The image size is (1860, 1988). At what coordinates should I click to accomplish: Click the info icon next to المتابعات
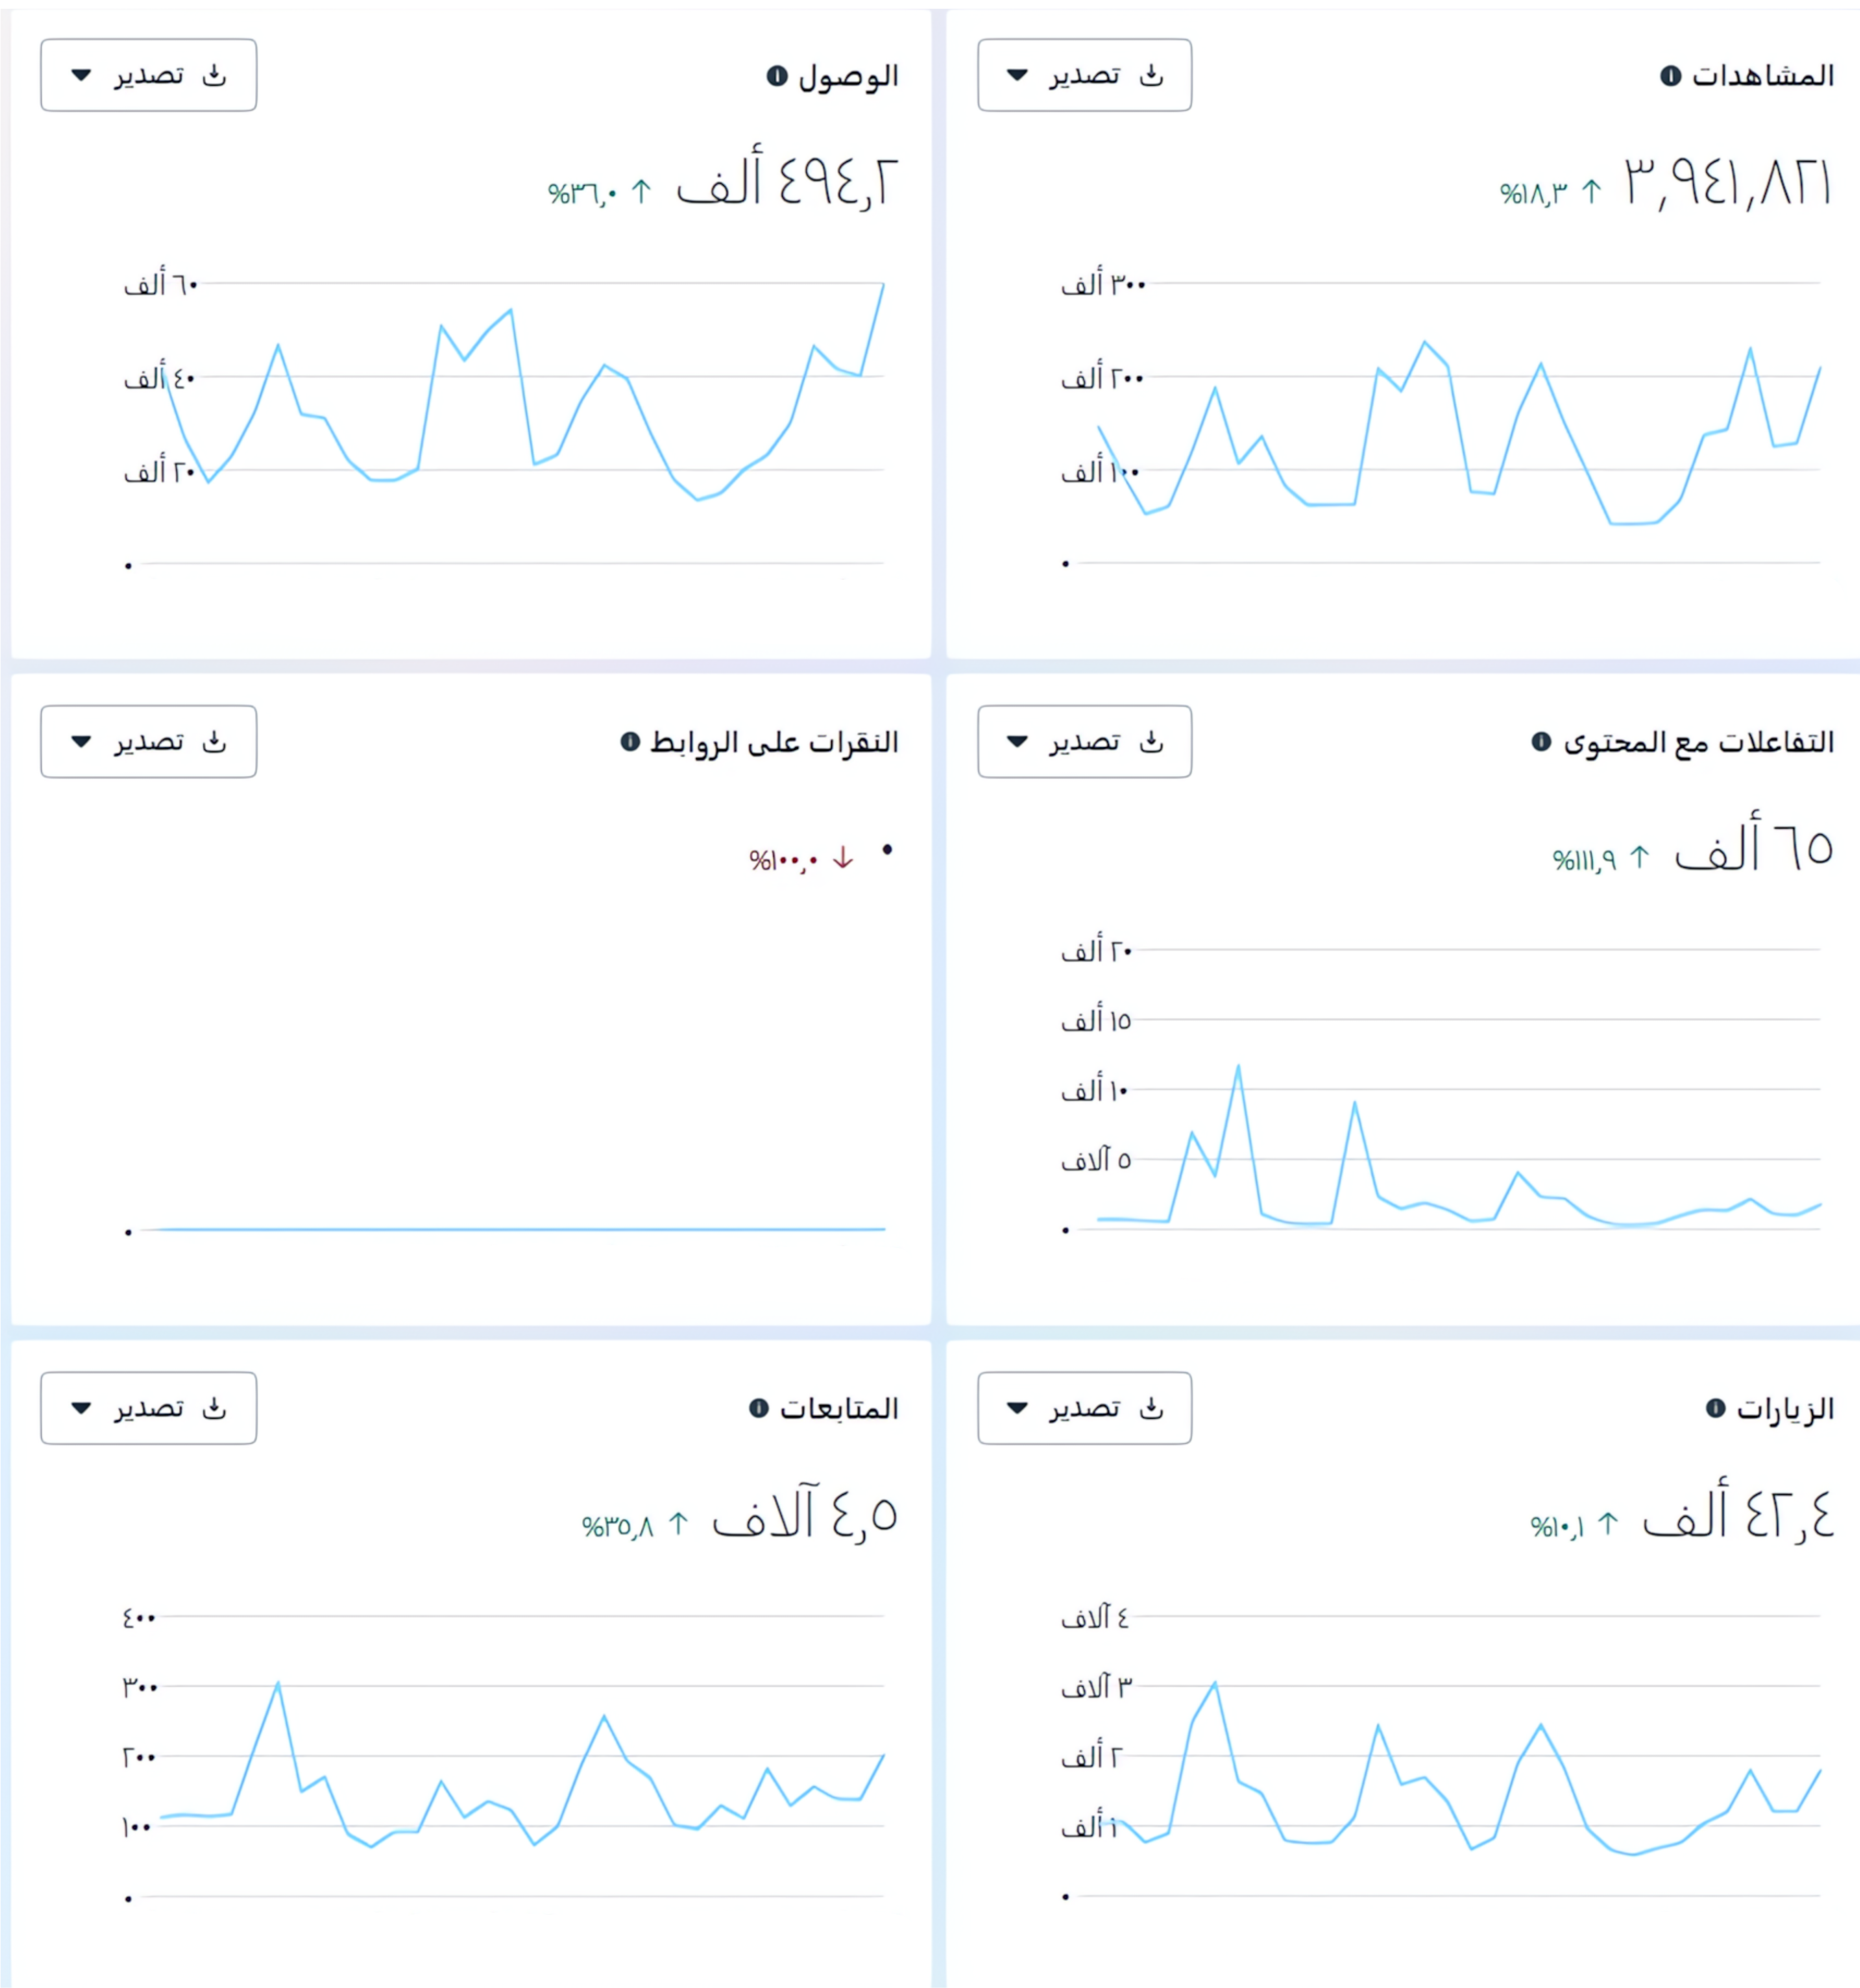point(759,1408)
